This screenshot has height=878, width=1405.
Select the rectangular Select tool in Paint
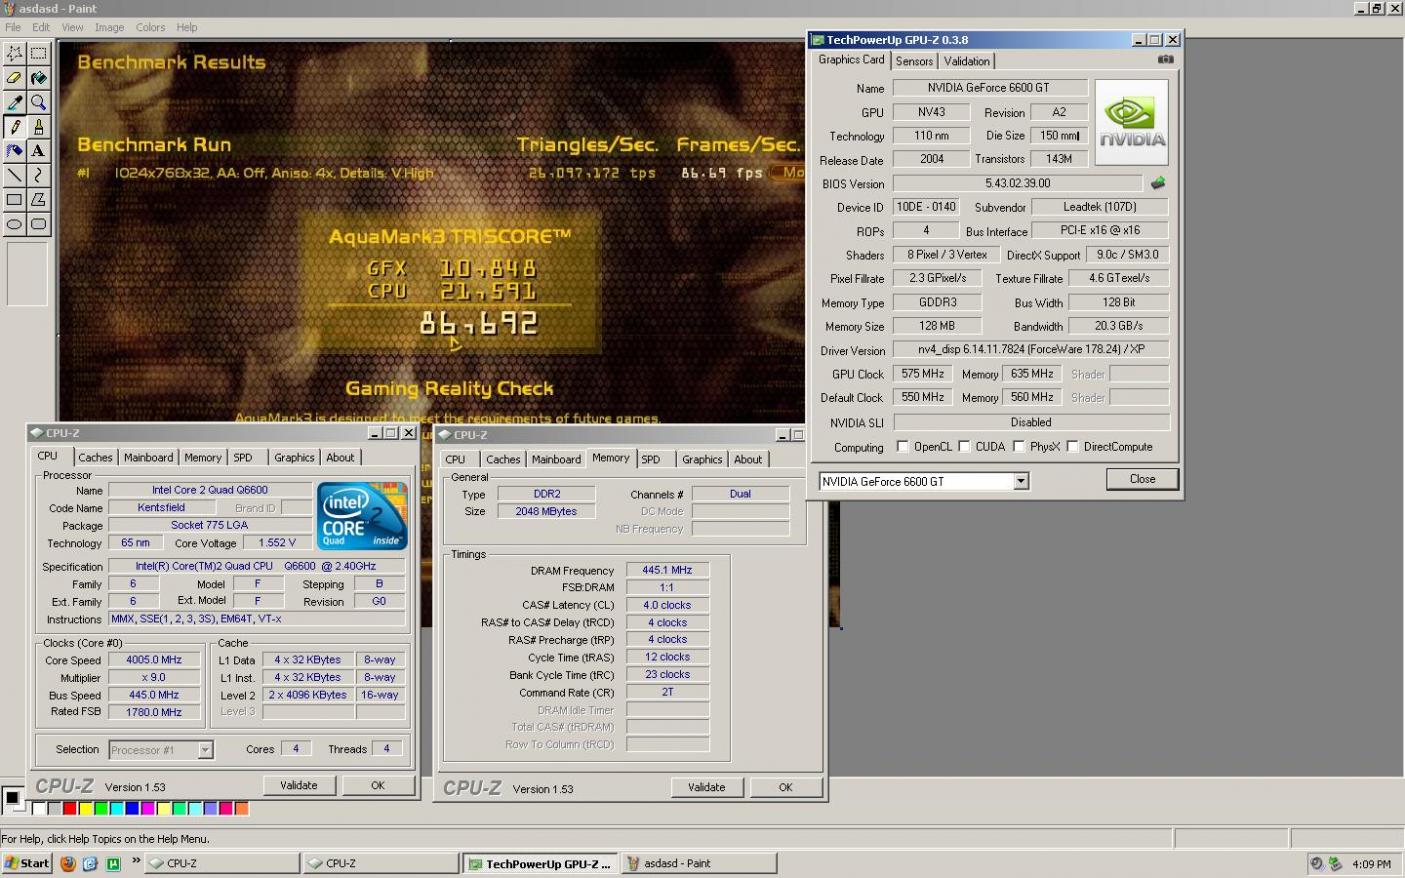pos(38,53)
